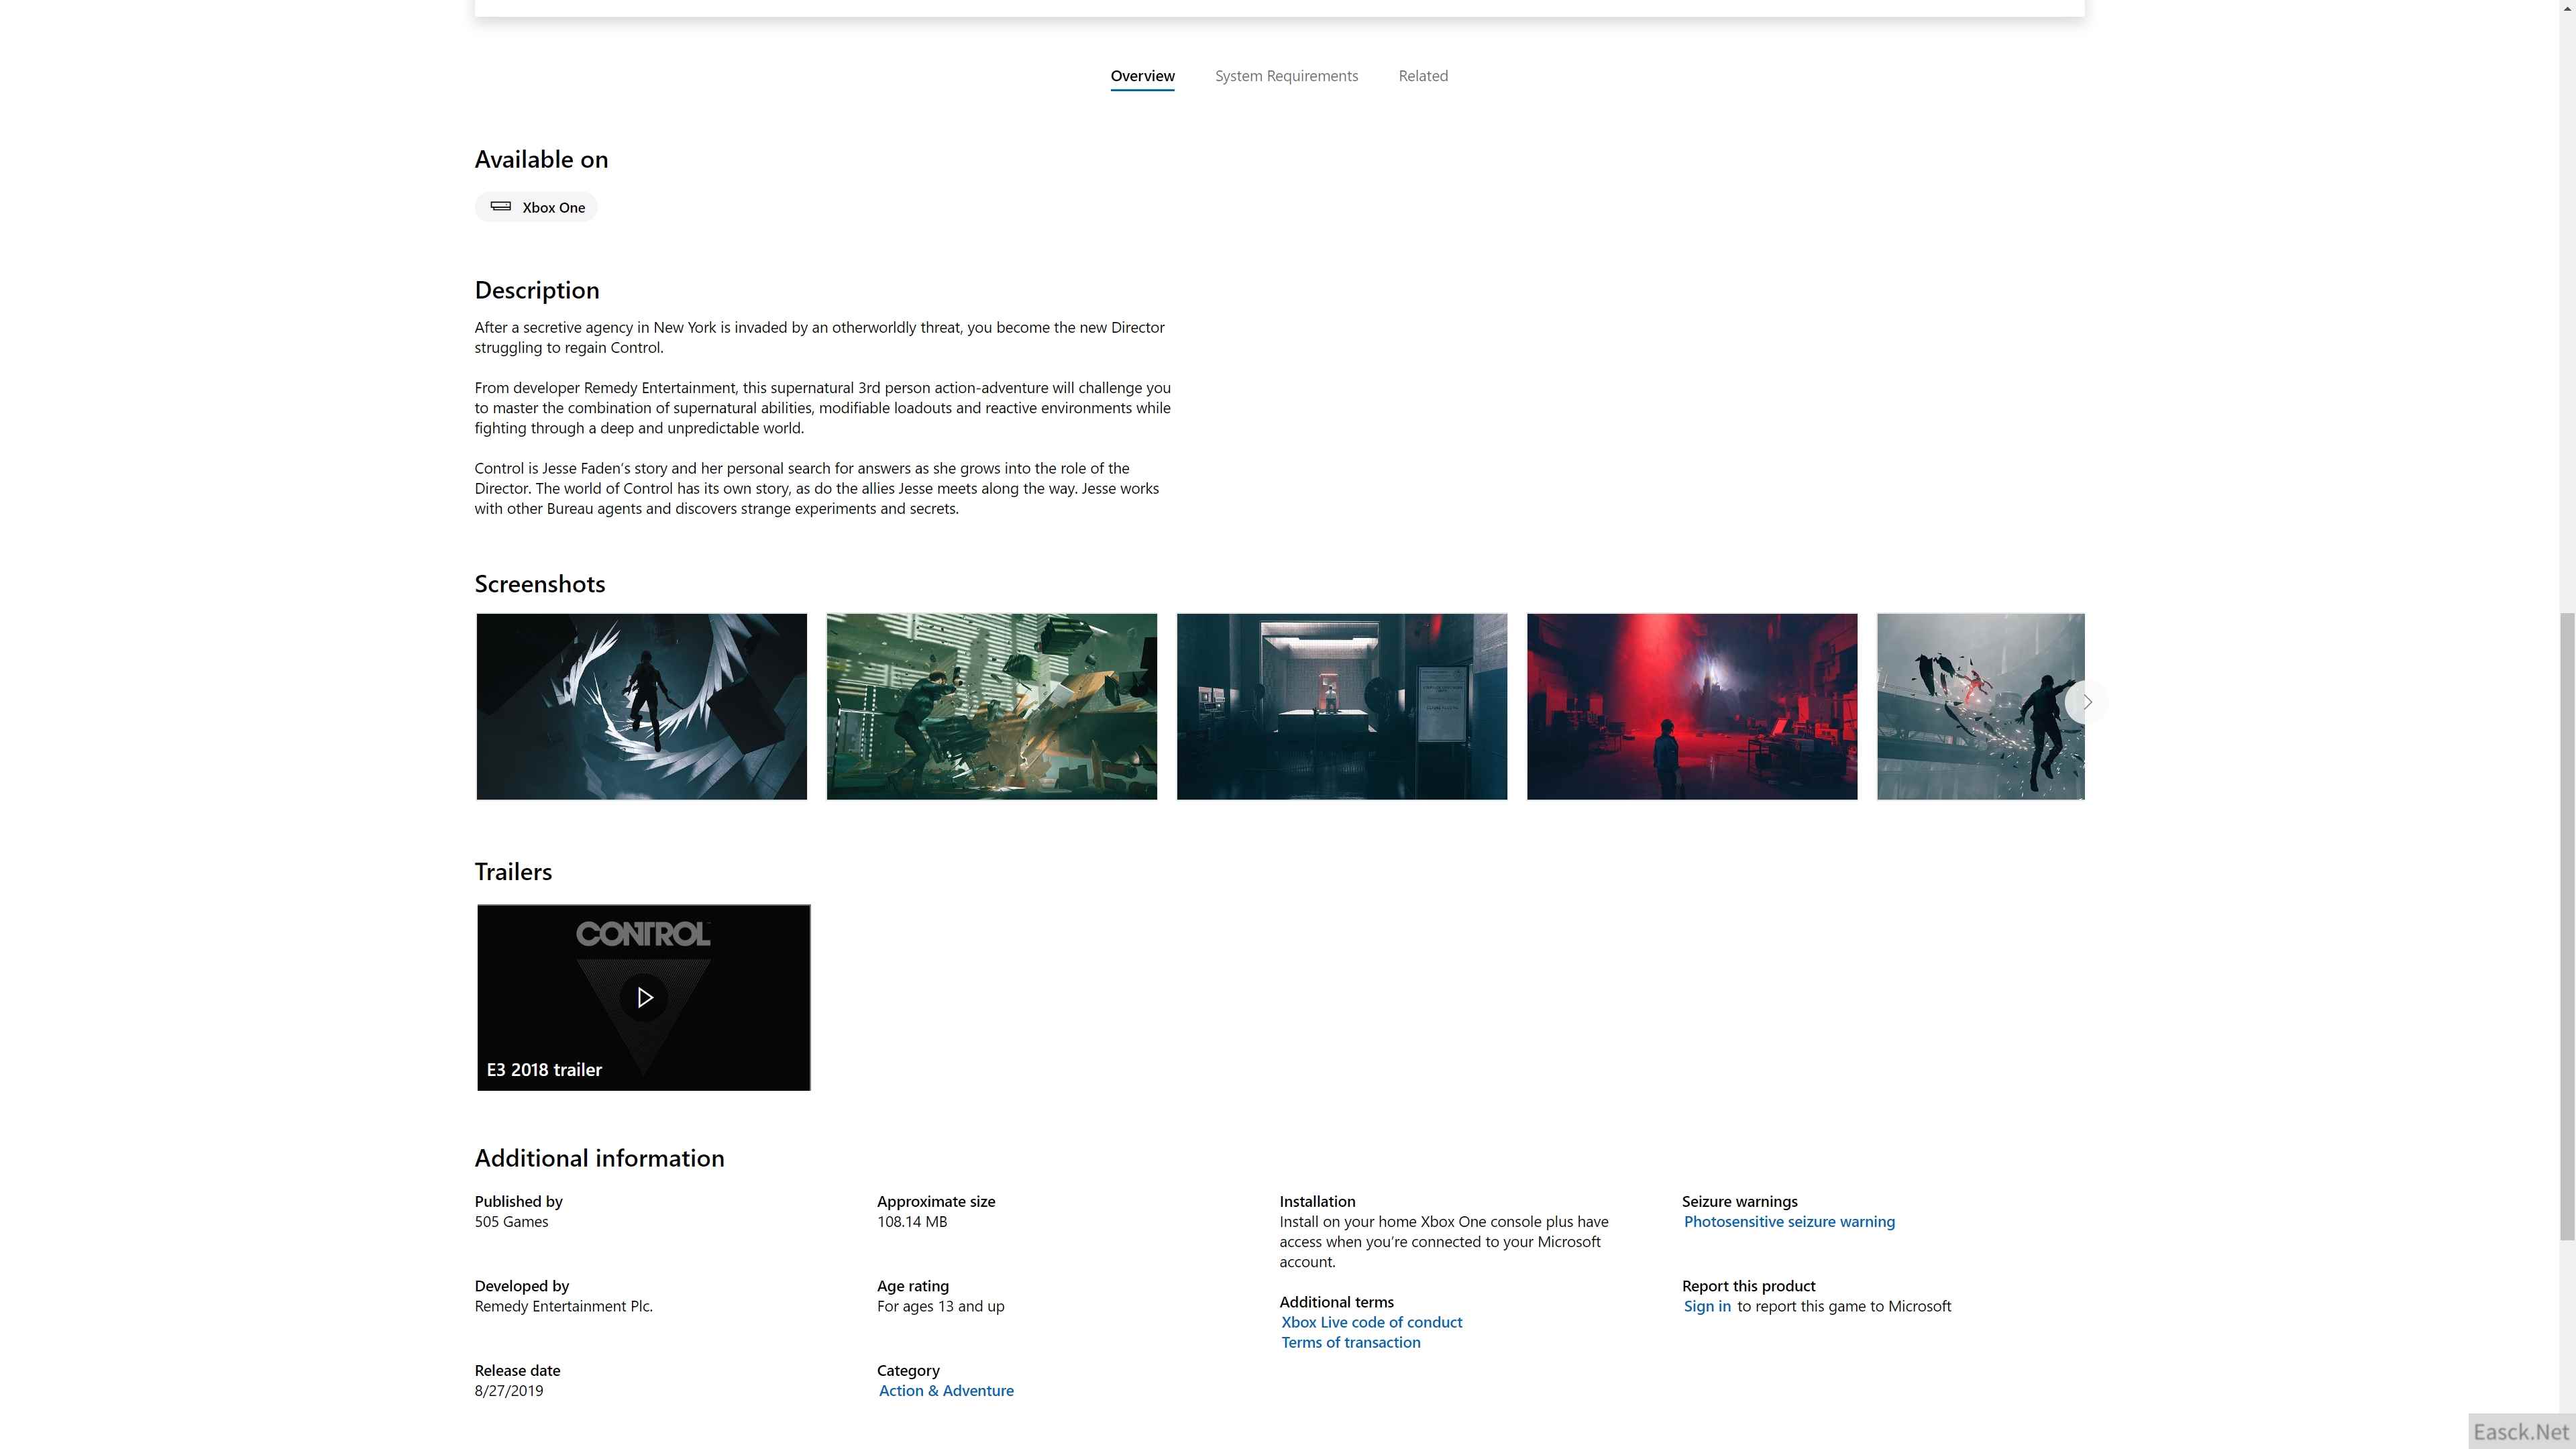This screenshot has width=2576, height=1449.
Task: Open the System Requirements tab
Action: click(x=1286, y=76)
